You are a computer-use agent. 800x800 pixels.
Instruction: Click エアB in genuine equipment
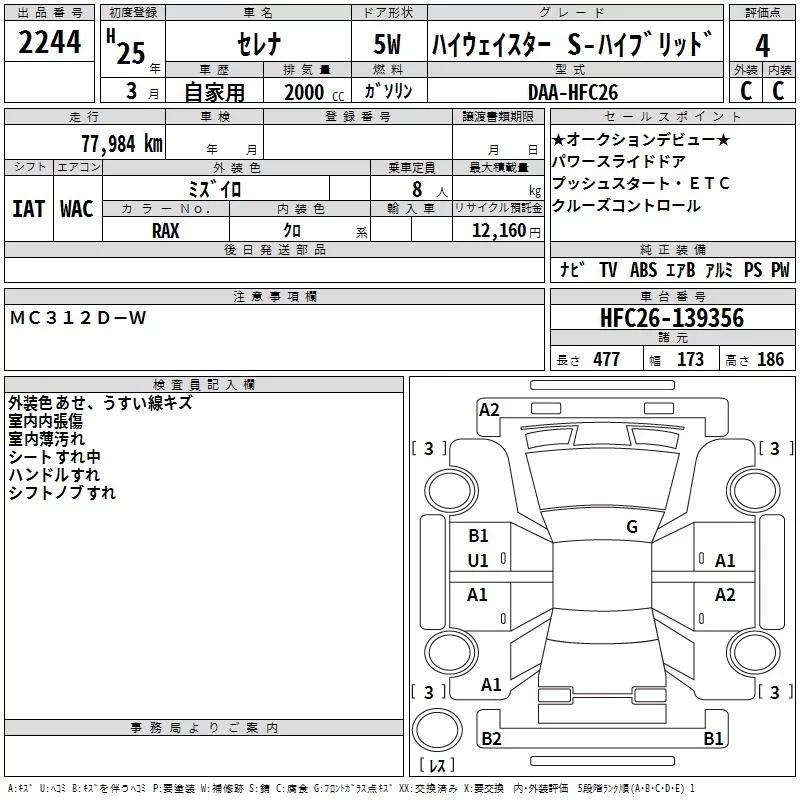(x=681, y=269)
